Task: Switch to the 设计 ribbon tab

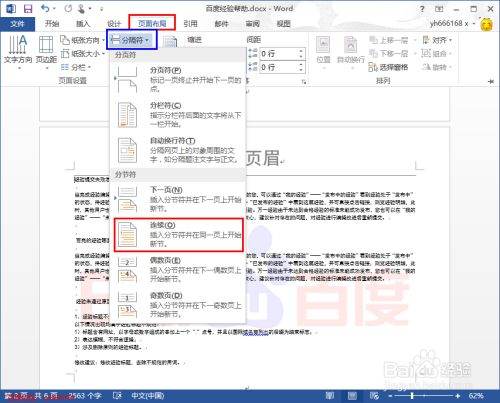Action: pyautogui.click(x=114, y=24)
